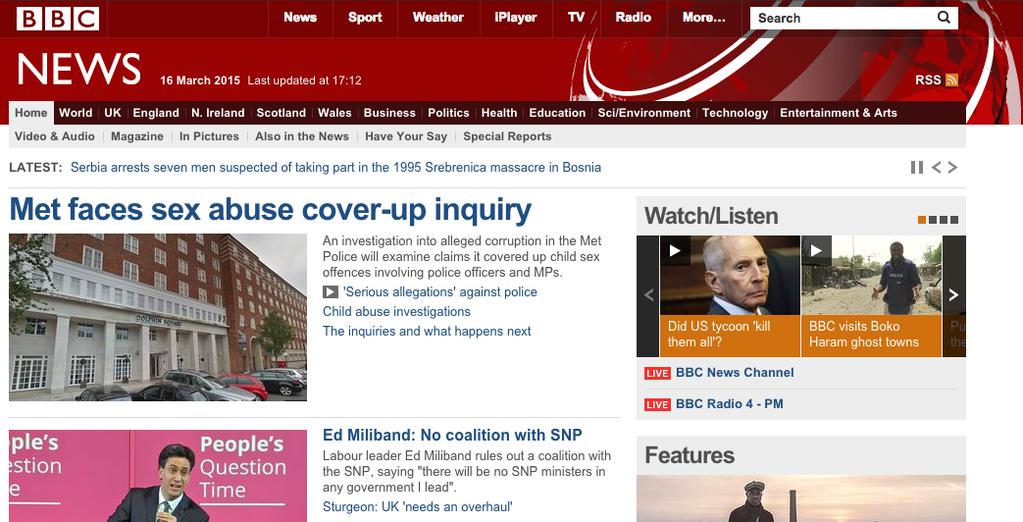Open the Sci/Environment section

644,113
